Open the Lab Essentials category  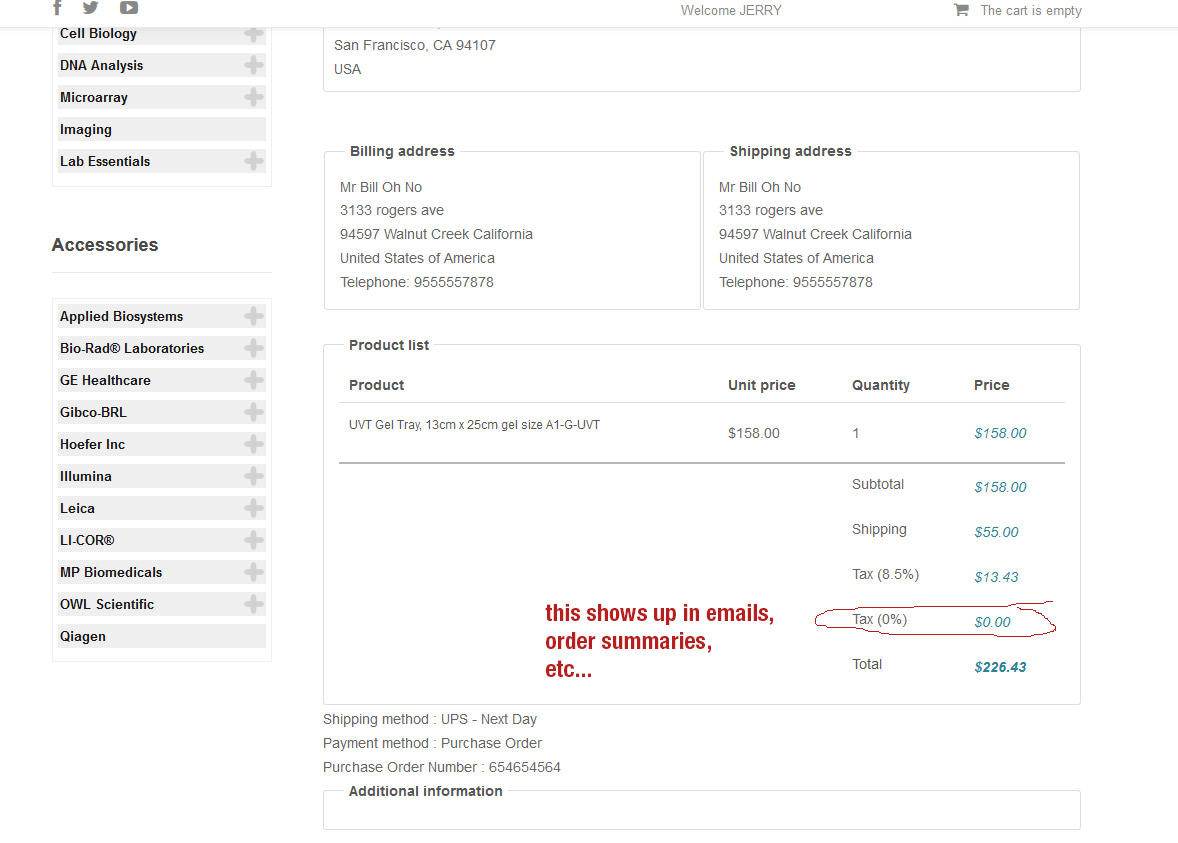tap(105, 162)
